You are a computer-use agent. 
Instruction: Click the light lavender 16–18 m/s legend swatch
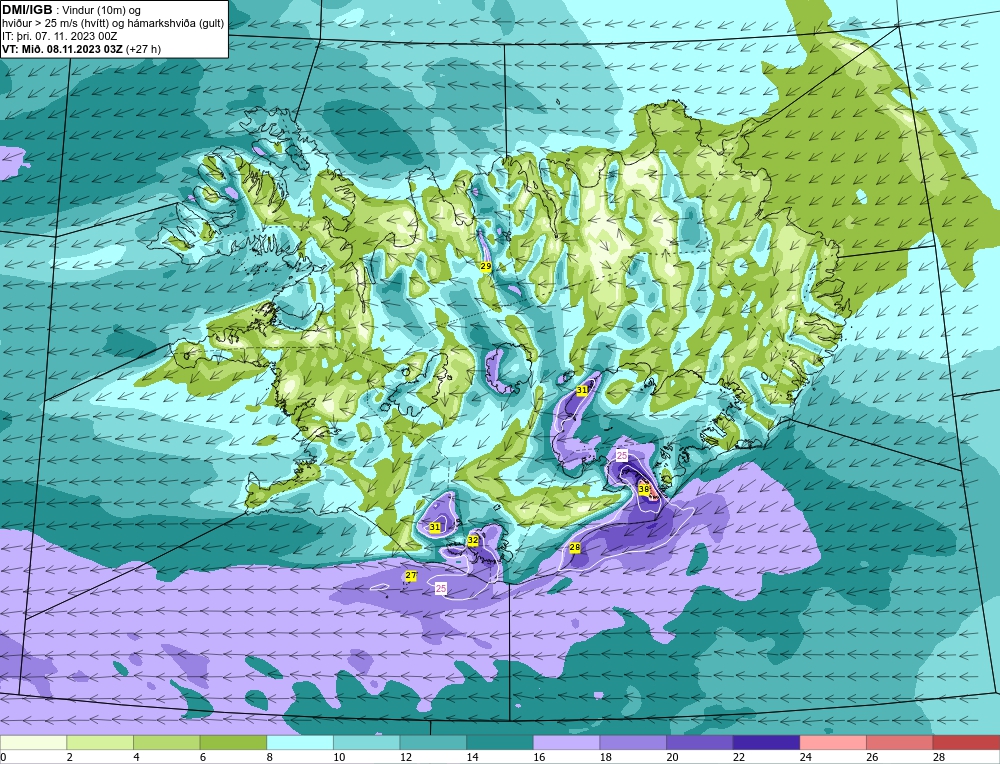566,742
